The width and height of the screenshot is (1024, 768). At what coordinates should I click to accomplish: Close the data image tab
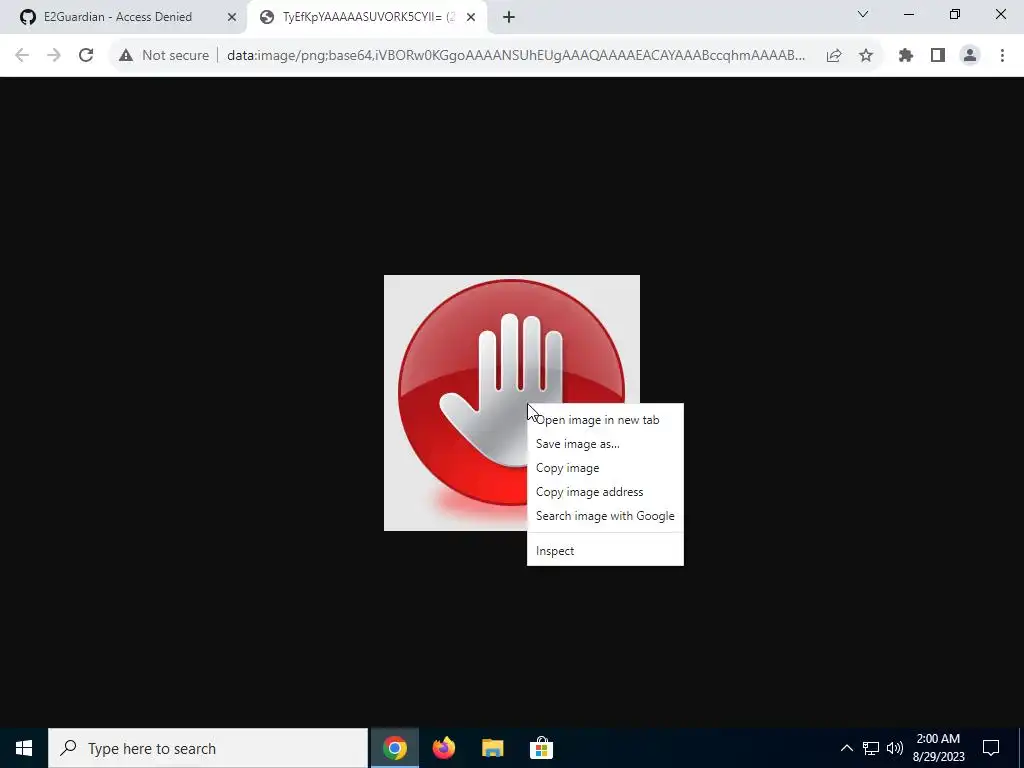click(x=471, y=17)
